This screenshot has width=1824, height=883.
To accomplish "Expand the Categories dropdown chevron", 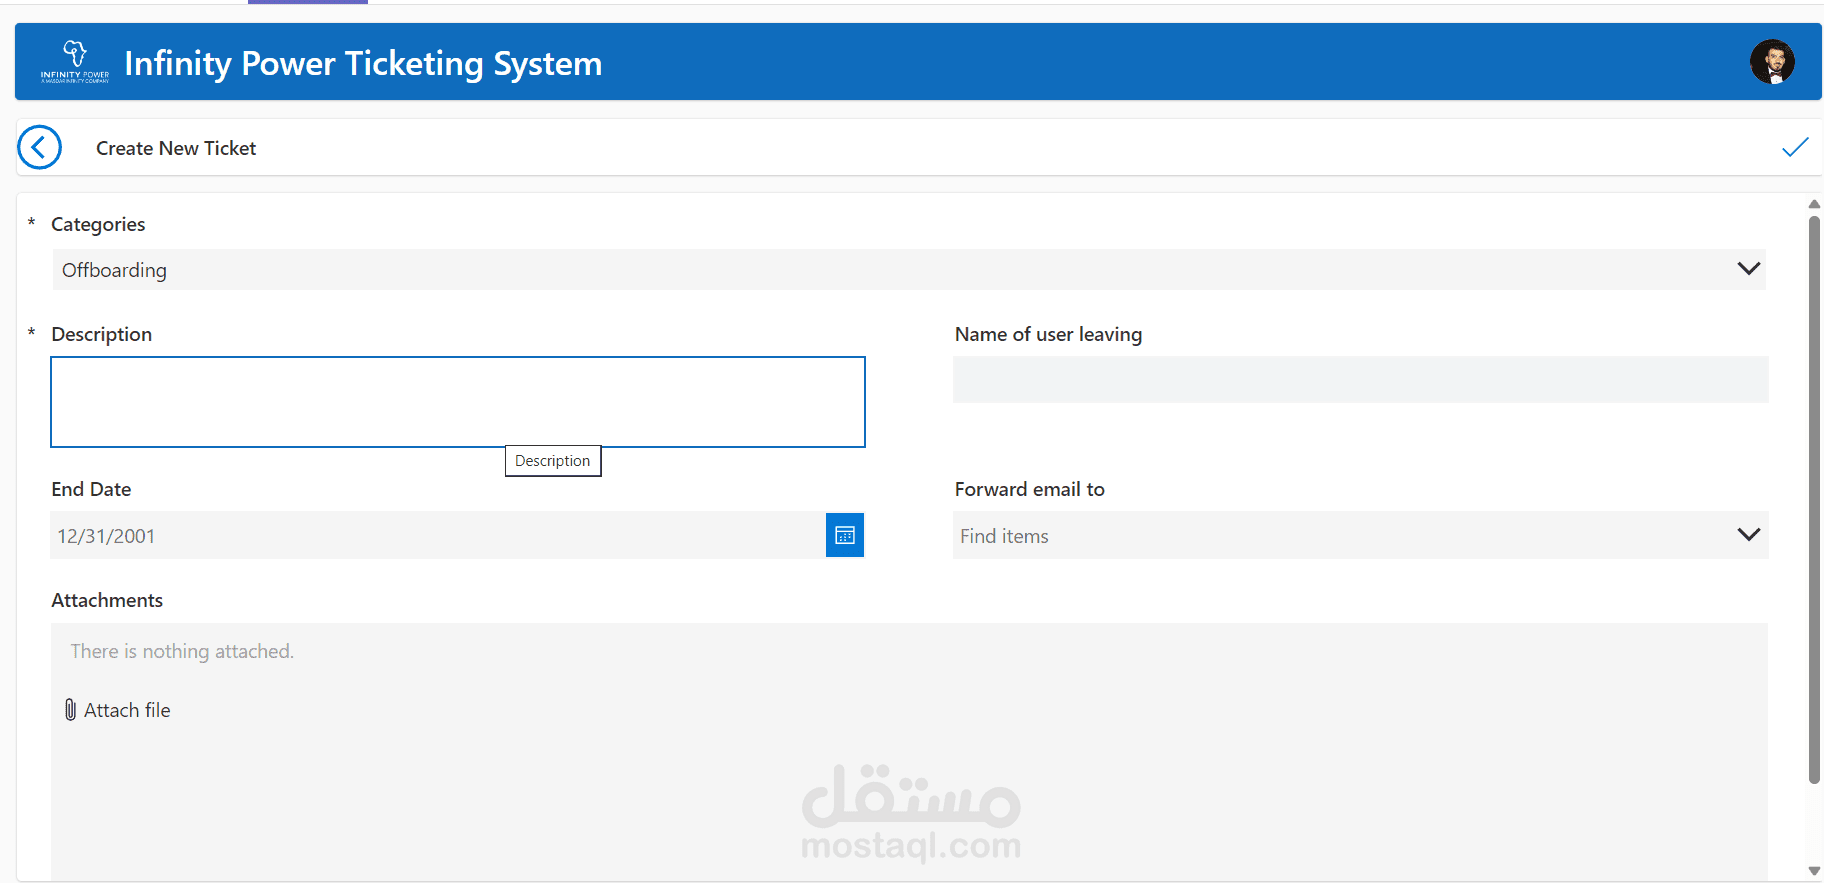I will coord(1748,269).
